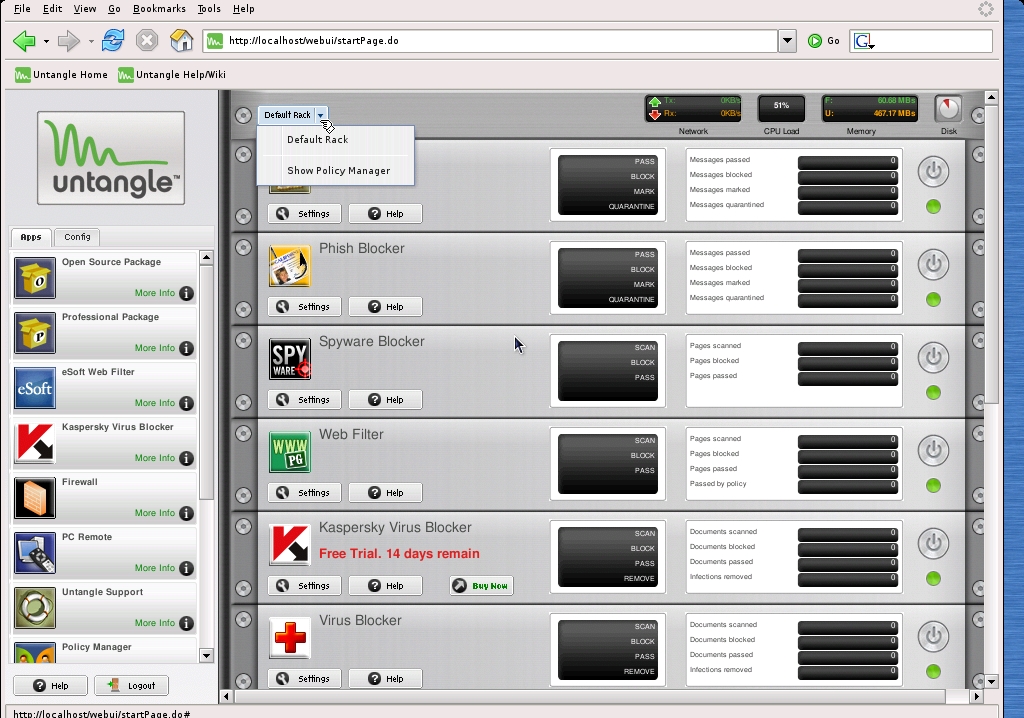Click the Memory usage monitor
The image size is (1024, 718).
[x=869, y=108]
